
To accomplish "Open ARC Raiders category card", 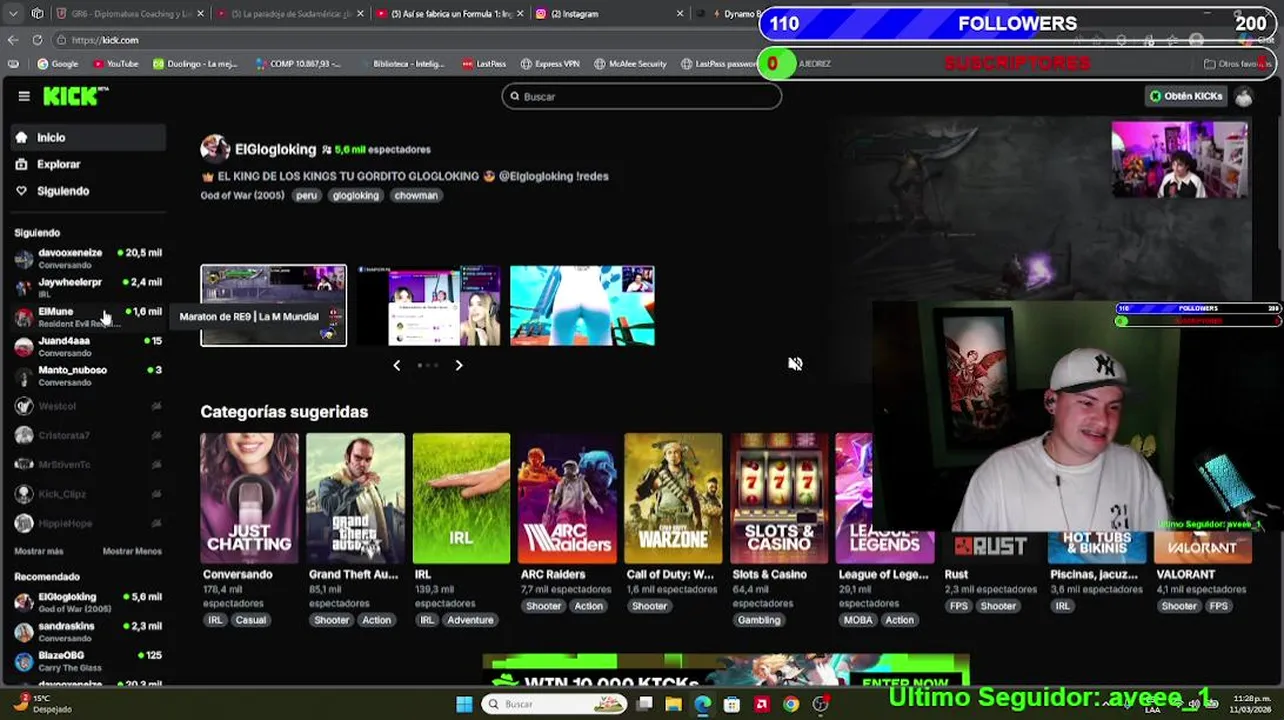I will pyautogui.click(x=567, y=498).
